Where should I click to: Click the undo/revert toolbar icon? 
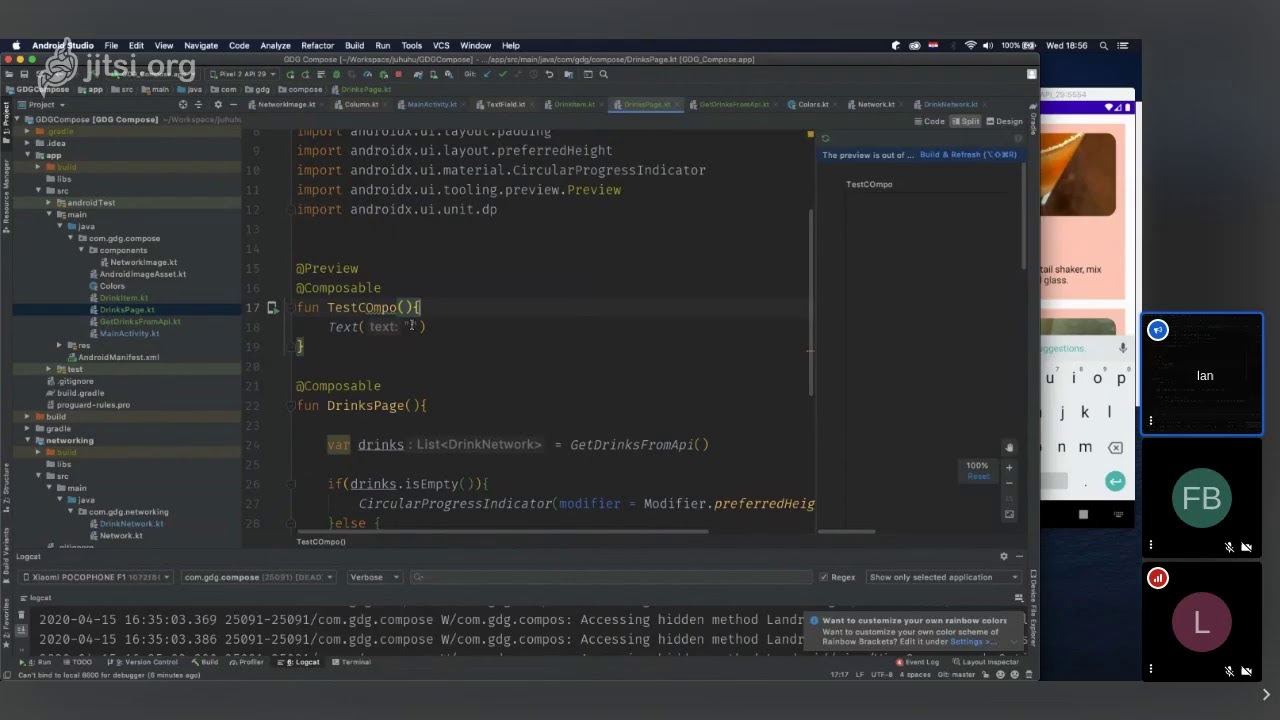click(549, 74)
